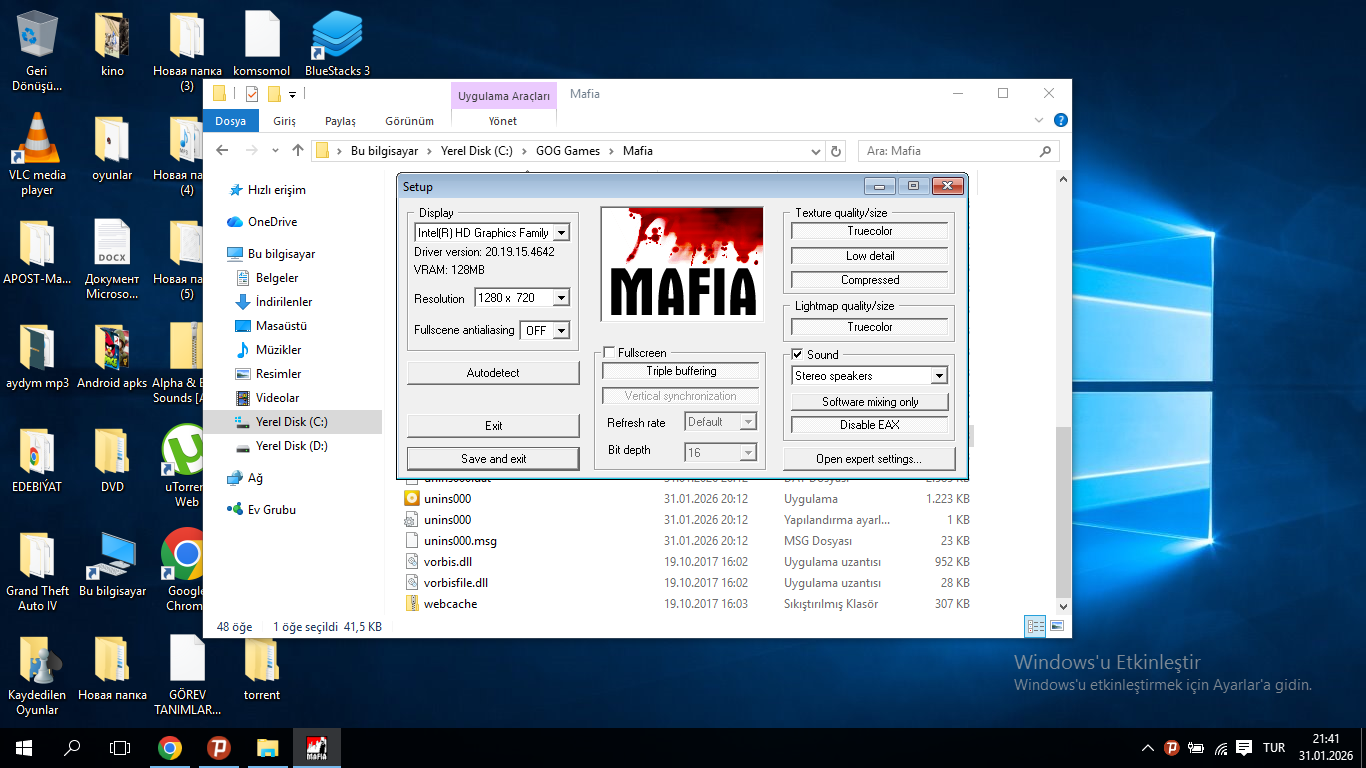Open the Dosya tab
The height and width of the screenshot is (768, 1366).
(231, 121)
